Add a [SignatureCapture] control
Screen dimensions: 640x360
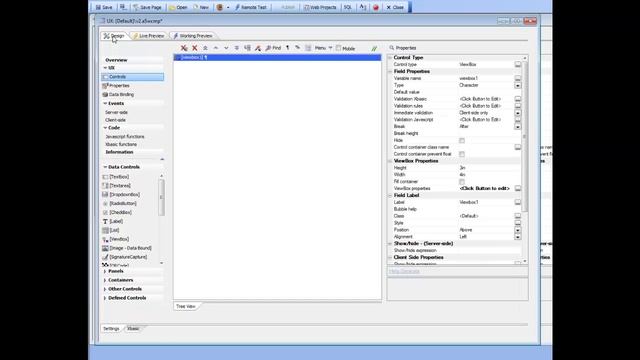pos(125,257)
